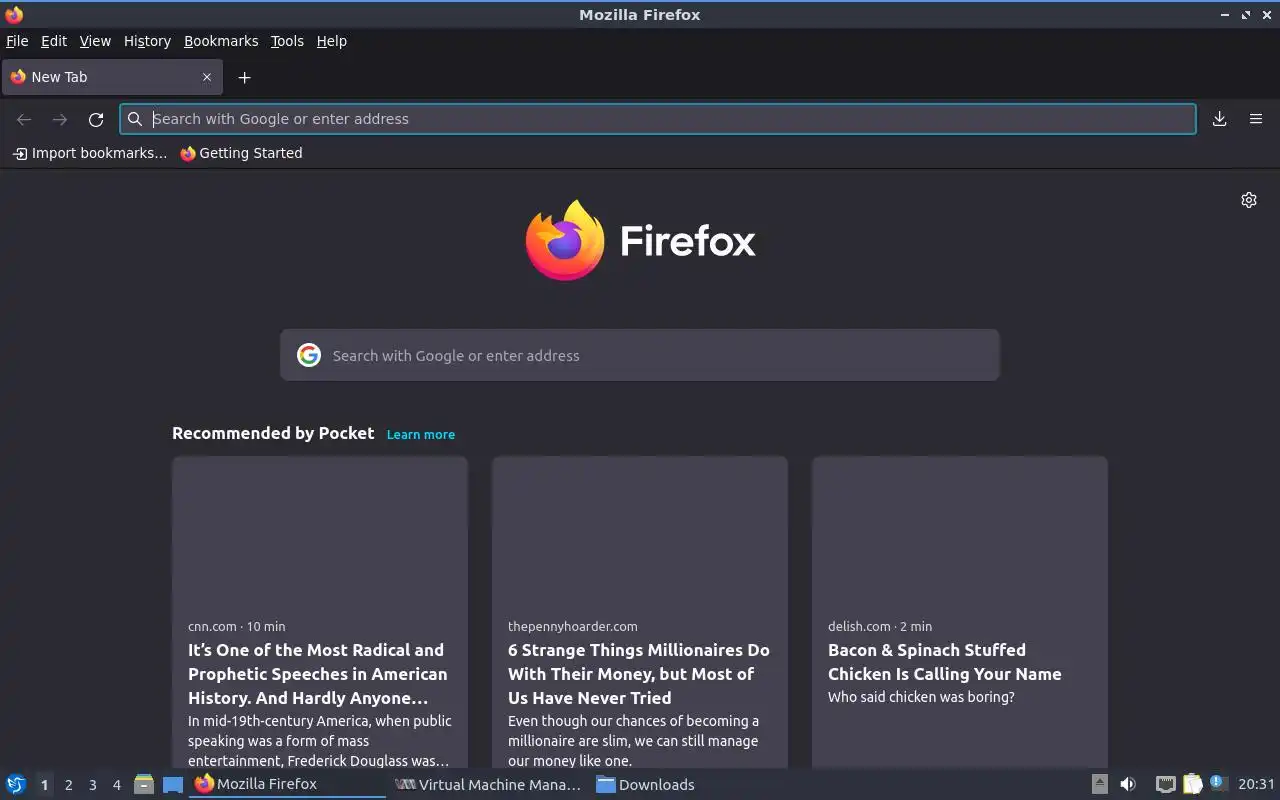
Task: Click the delish.com source label
Action: tap(859, 626)
